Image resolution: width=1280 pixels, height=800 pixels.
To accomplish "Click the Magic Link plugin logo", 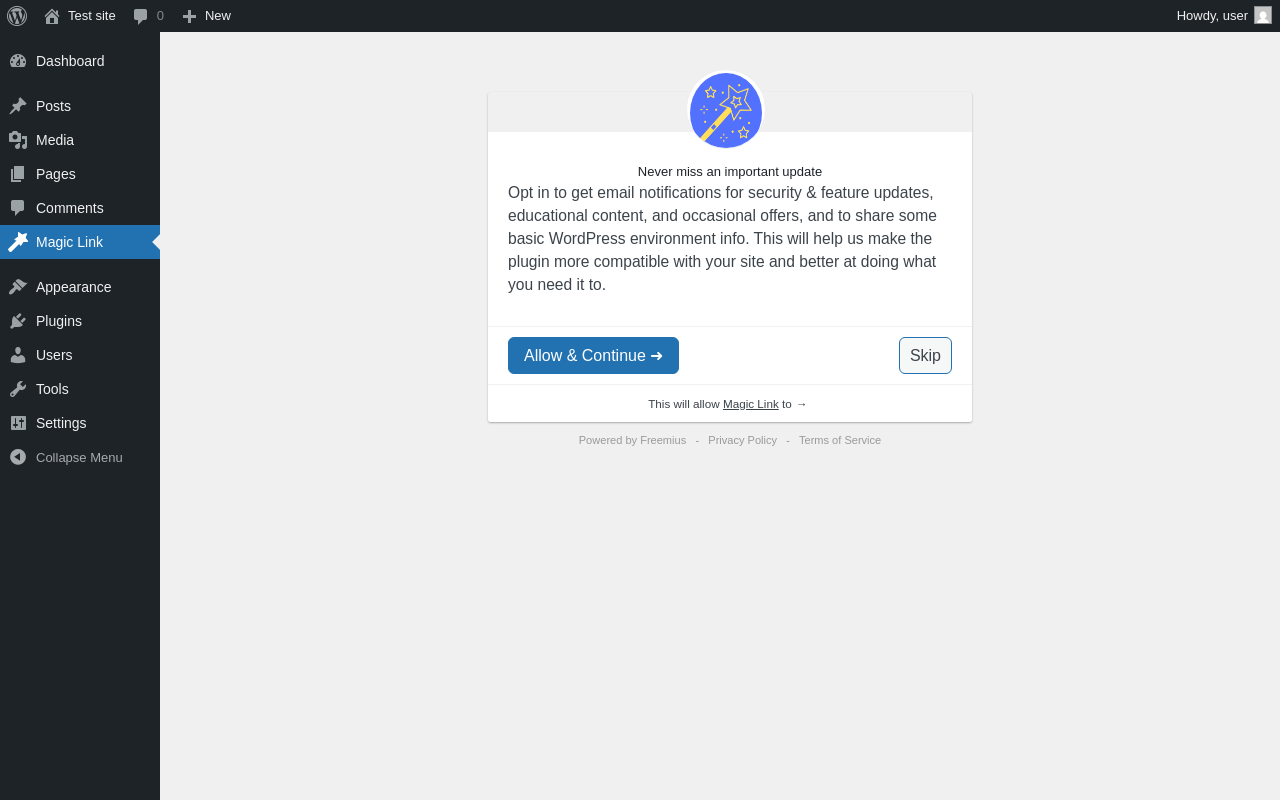I will click(726, 110).
